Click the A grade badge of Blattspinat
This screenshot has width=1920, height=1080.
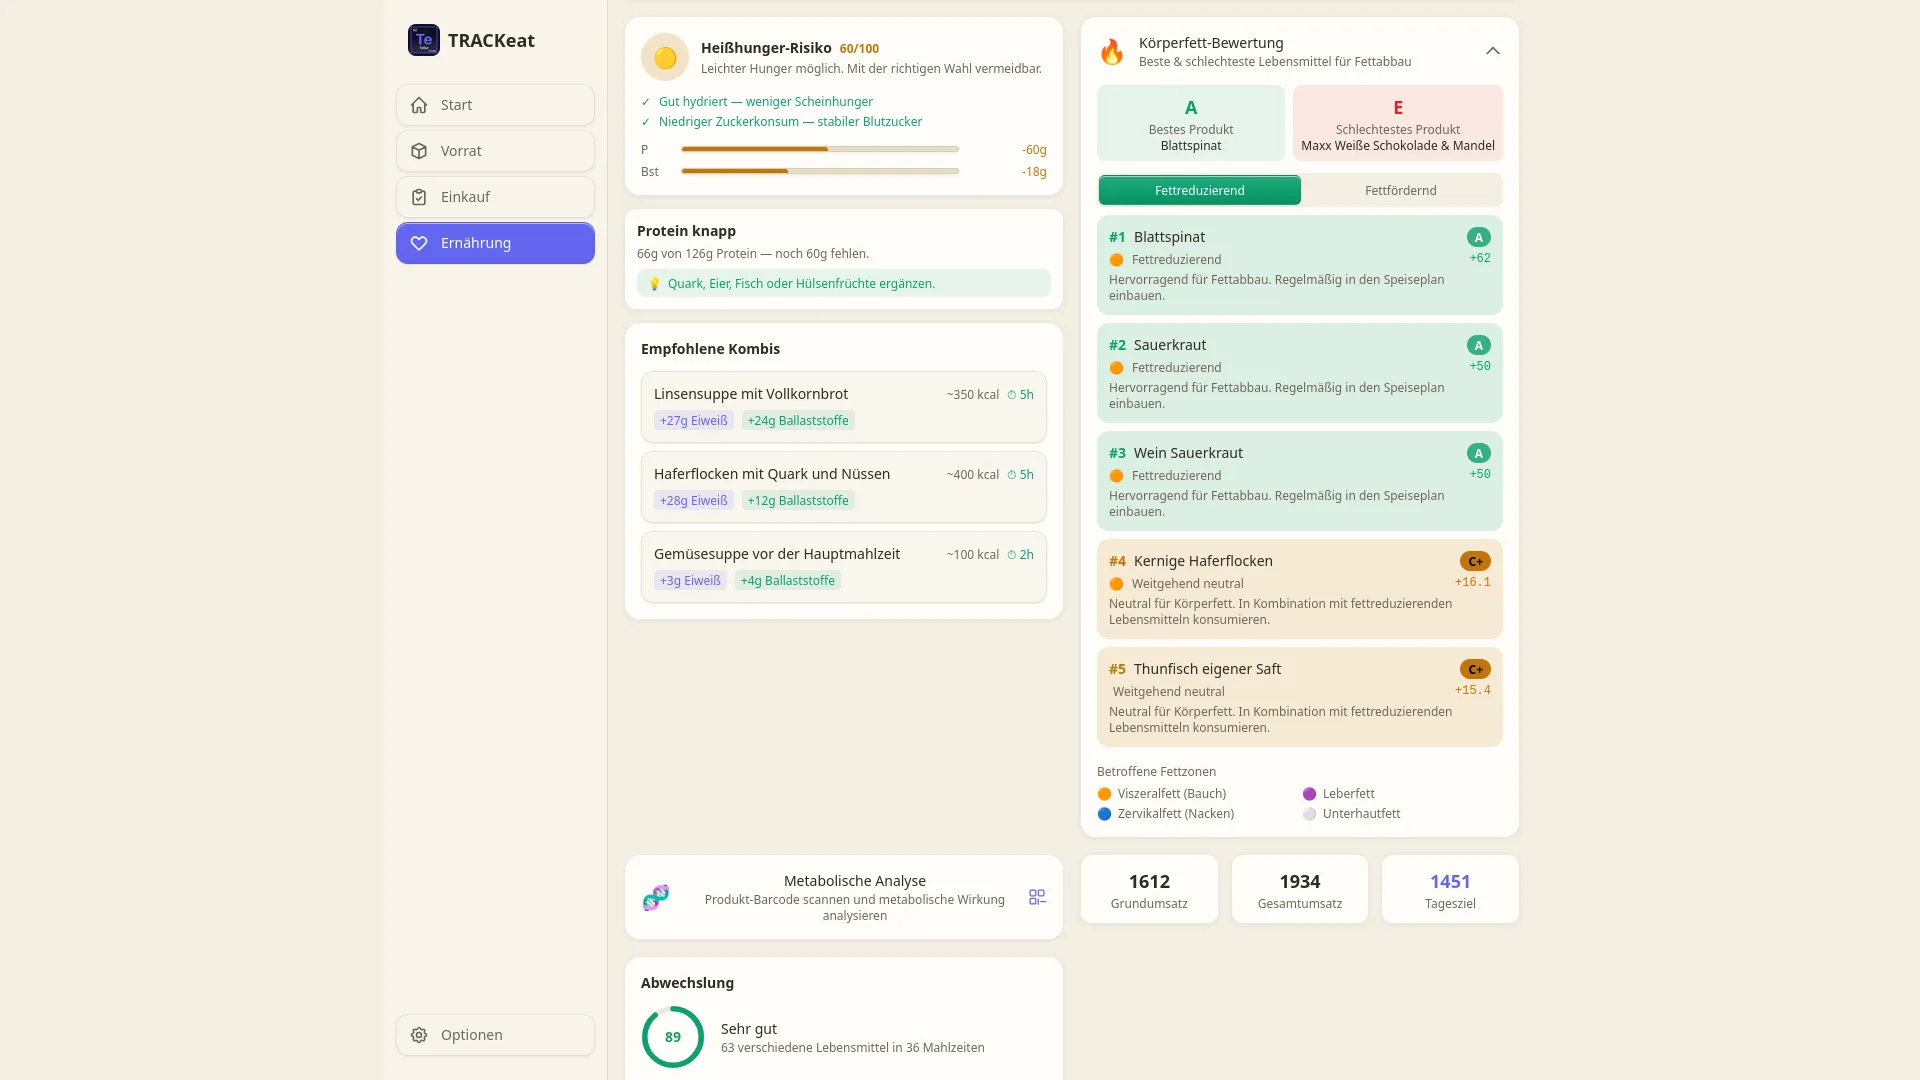click(x=1479, y=237)
